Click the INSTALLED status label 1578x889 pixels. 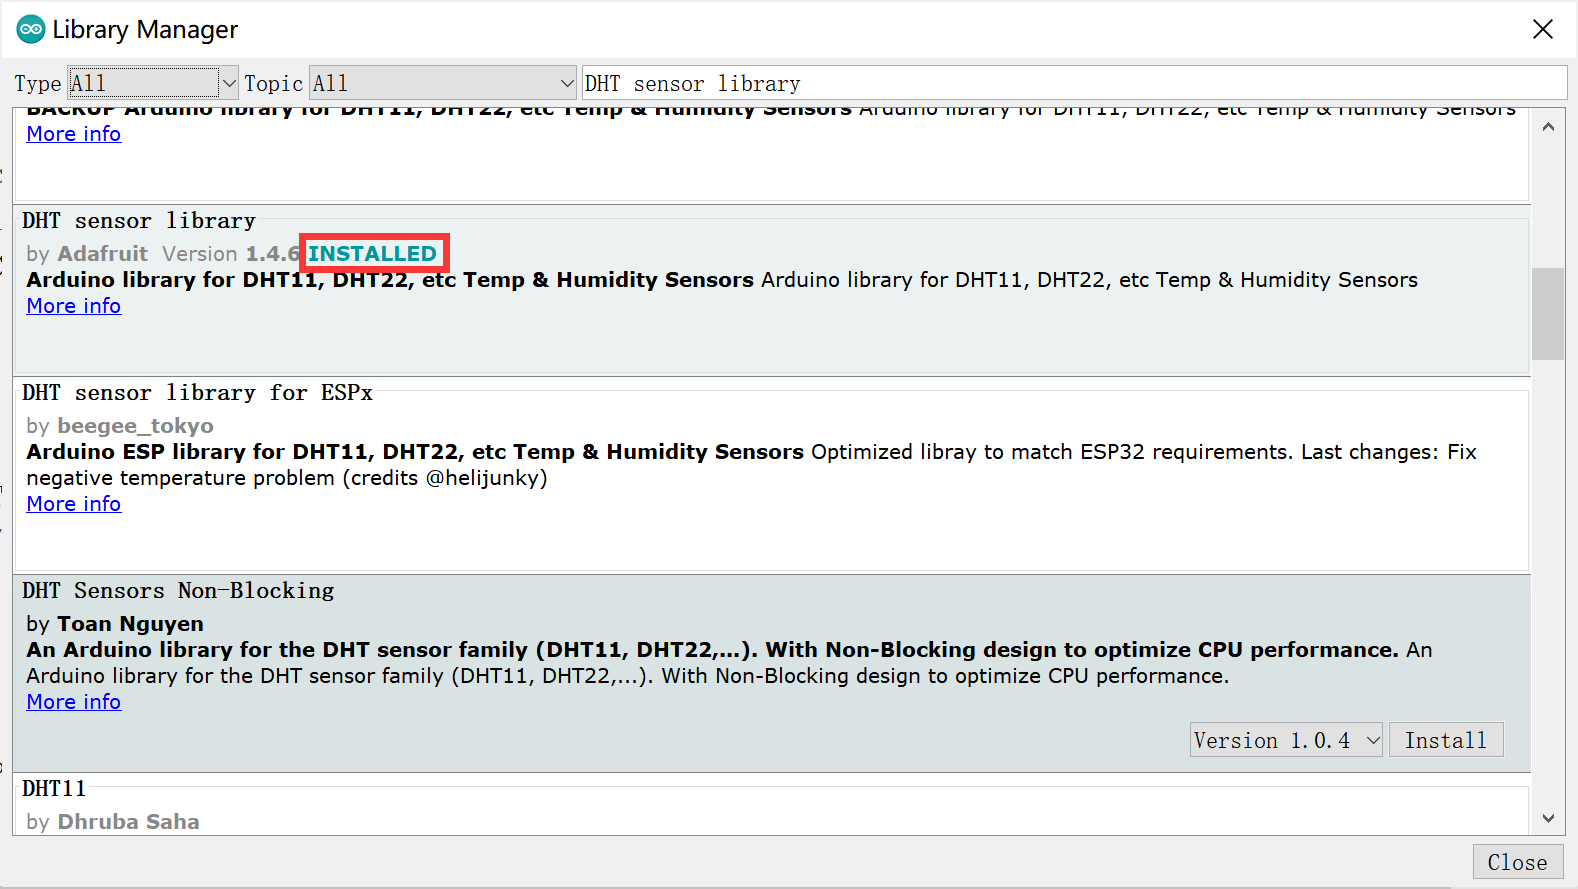[x=372, y=254]
